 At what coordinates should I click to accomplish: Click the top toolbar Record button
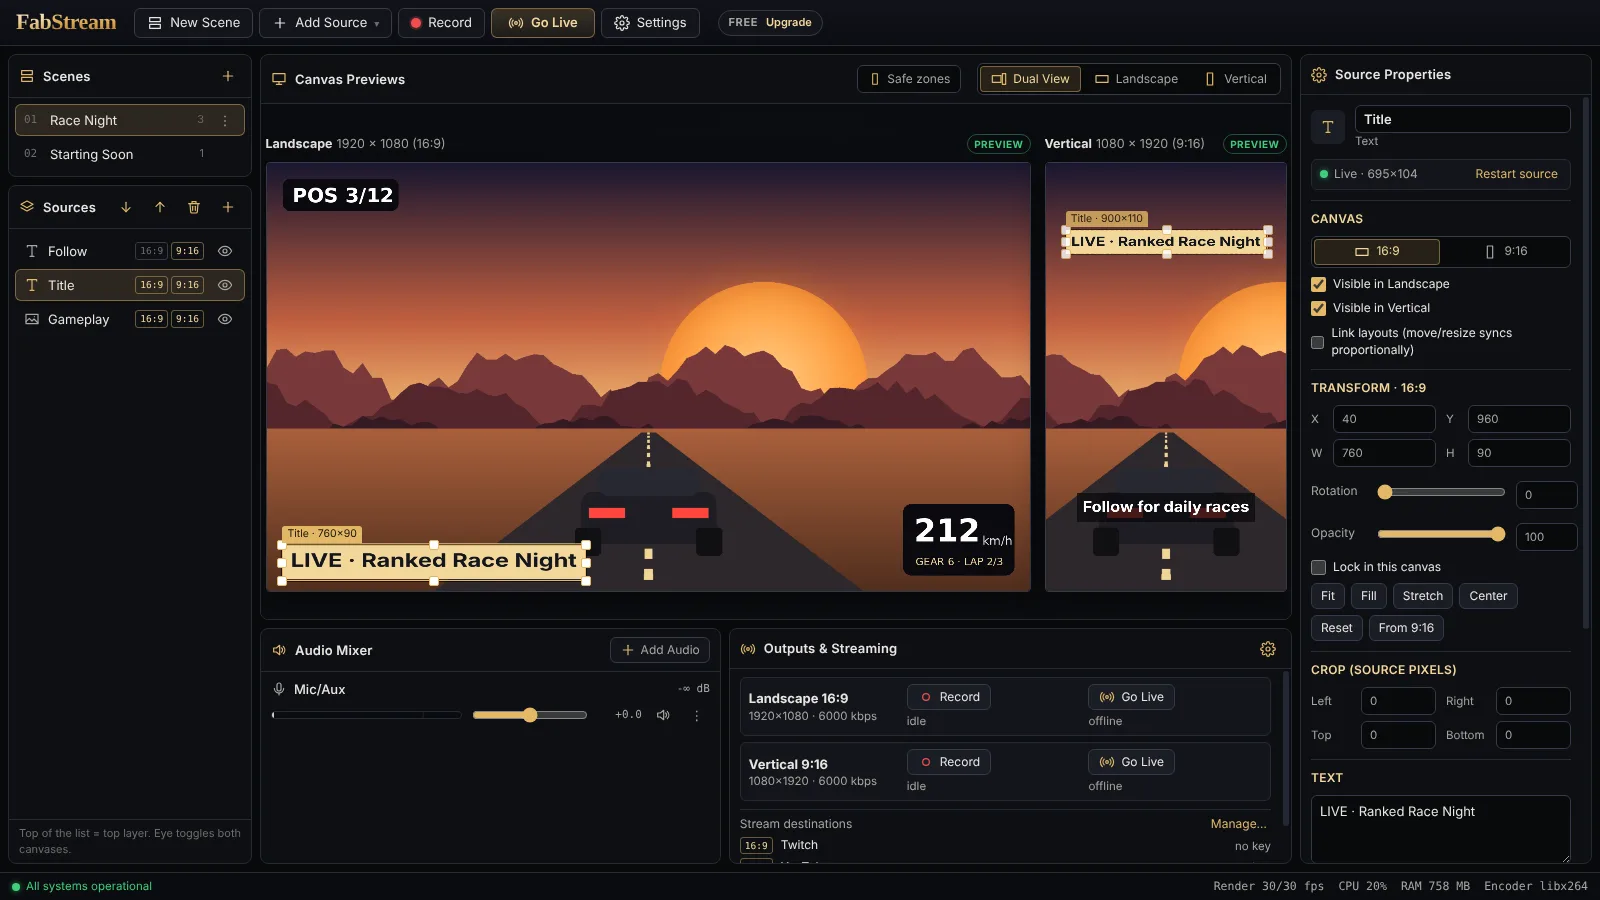point(441,23)
